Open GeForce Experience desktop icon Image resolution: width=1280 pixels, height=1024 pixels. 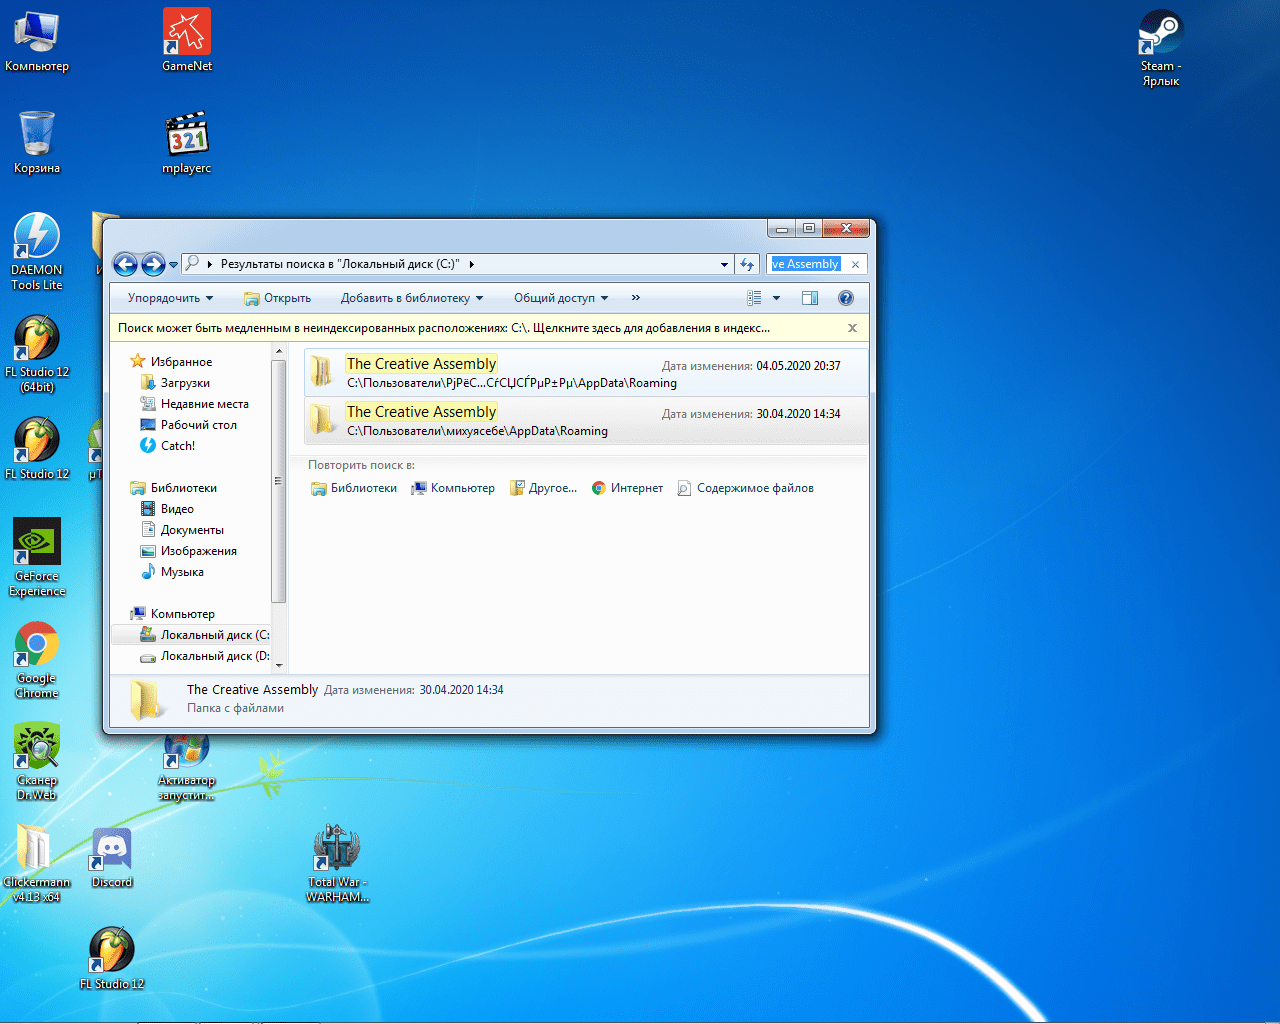(x=37, y=558)
